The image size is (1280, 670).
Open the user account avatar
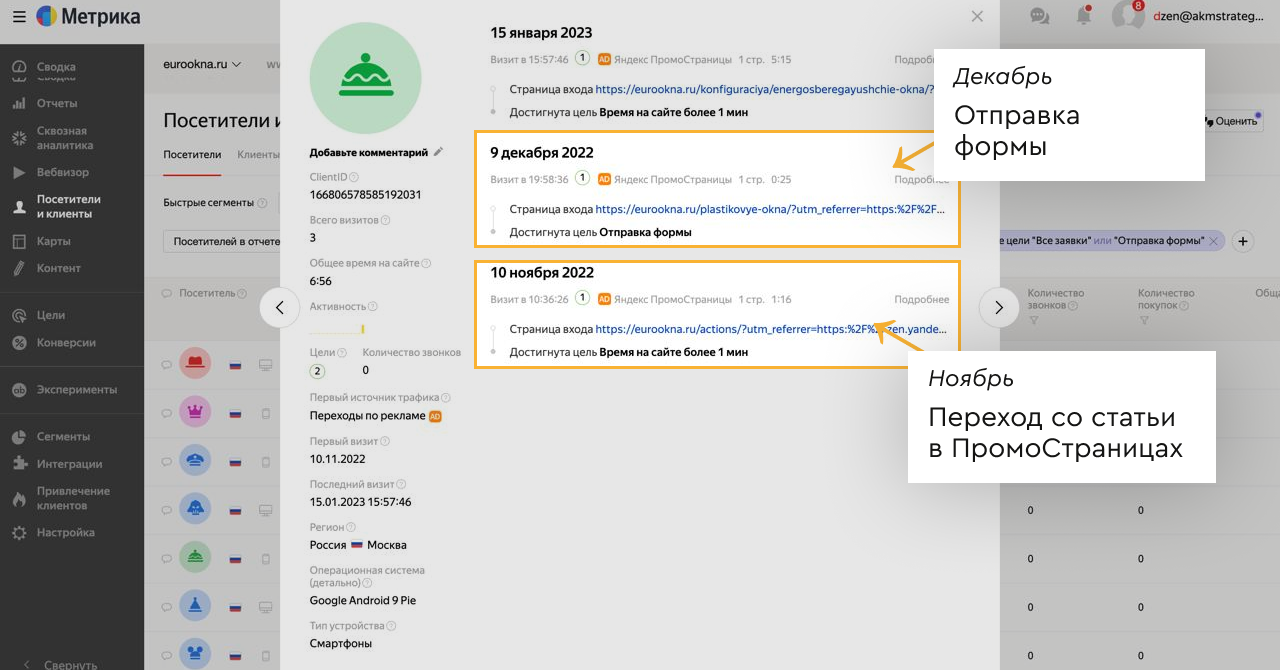(x=1128, y=16)
